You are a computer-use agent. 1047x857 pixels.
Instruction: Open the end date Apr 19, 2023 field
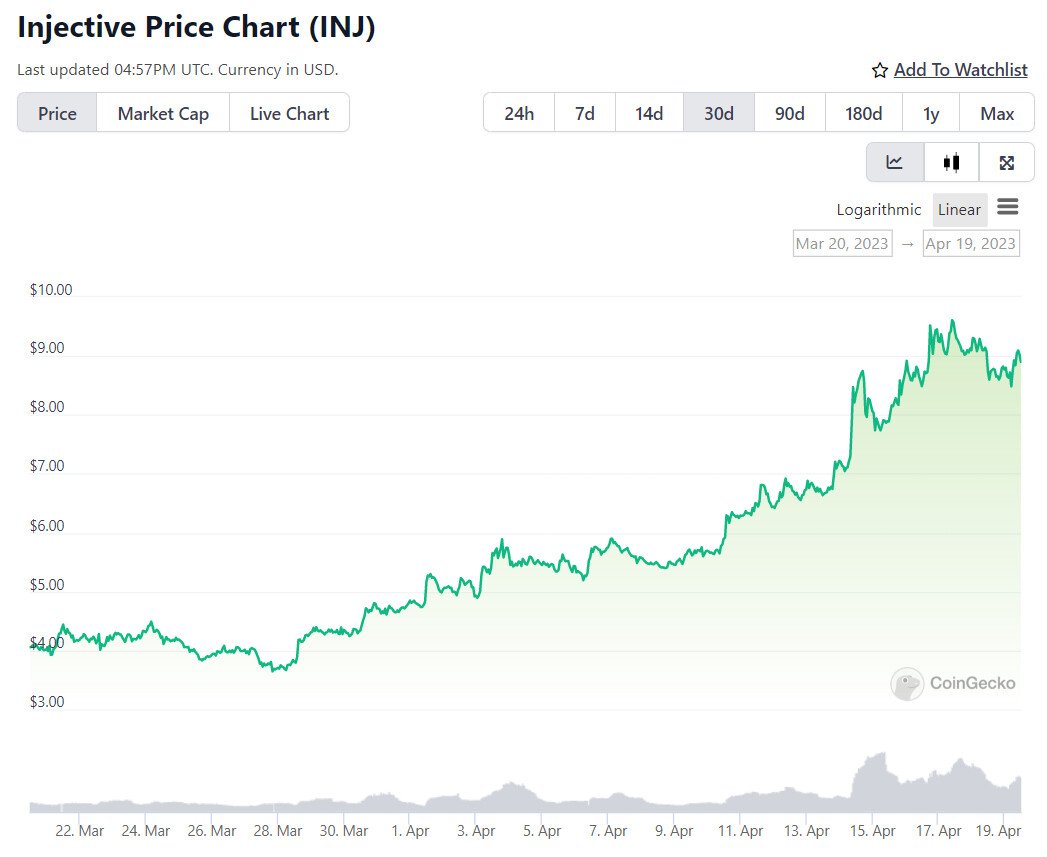(971, 243)
